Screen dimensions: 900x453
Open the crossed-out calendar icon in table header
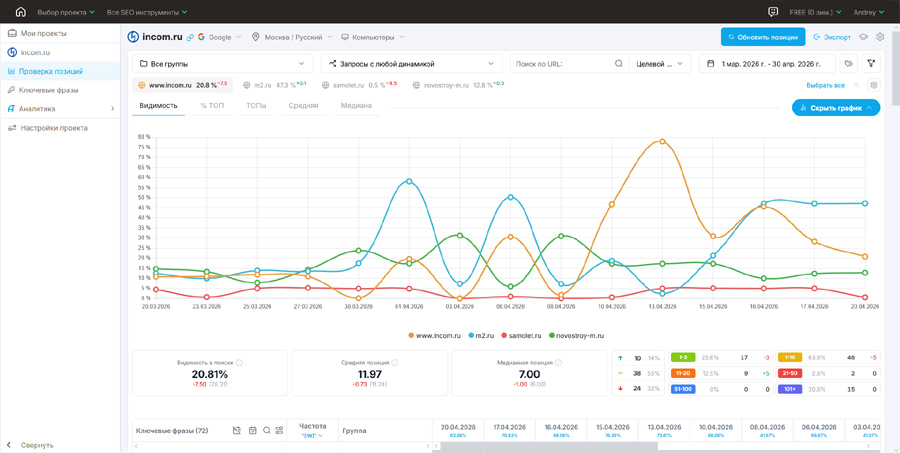pos(236,431)
